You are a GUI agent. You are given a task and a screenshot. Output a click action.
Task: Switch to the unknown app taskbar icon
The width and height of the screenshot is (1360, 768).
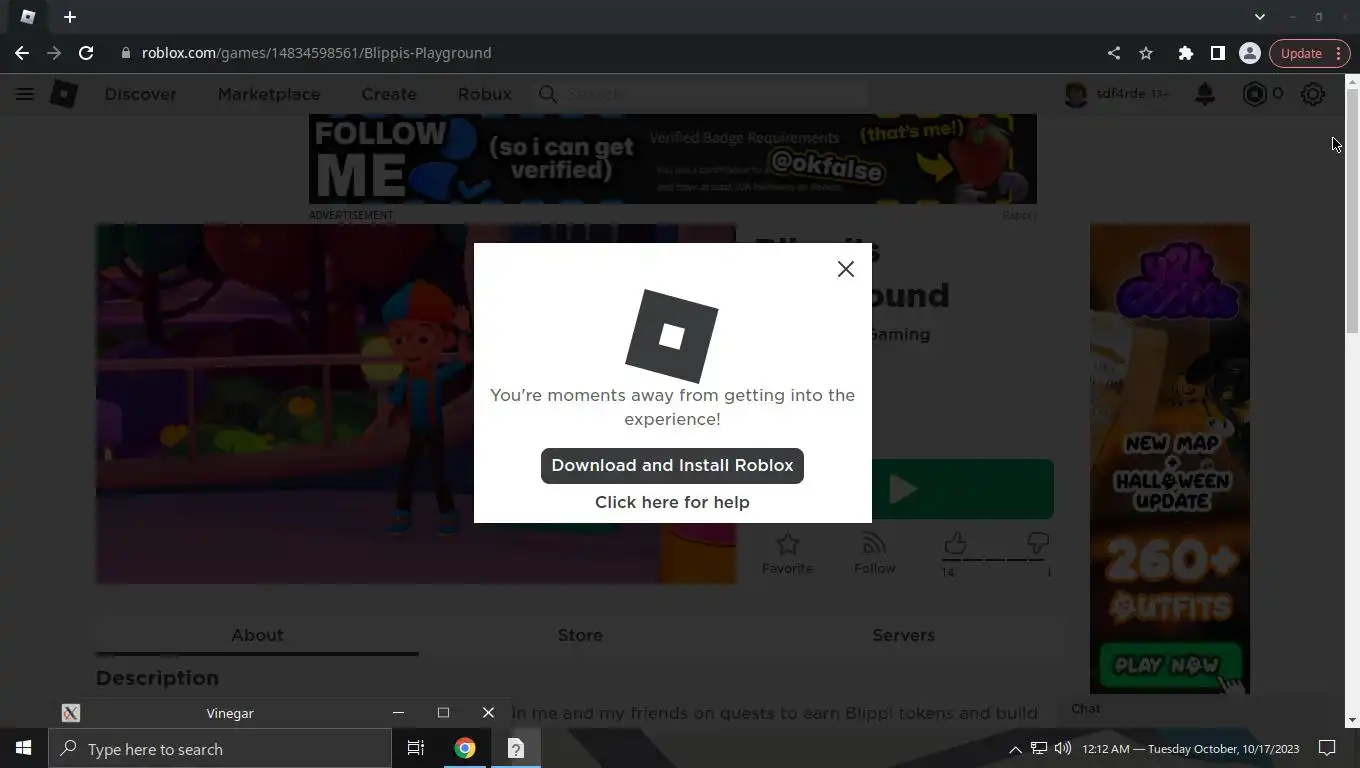[x=516, y=748]
